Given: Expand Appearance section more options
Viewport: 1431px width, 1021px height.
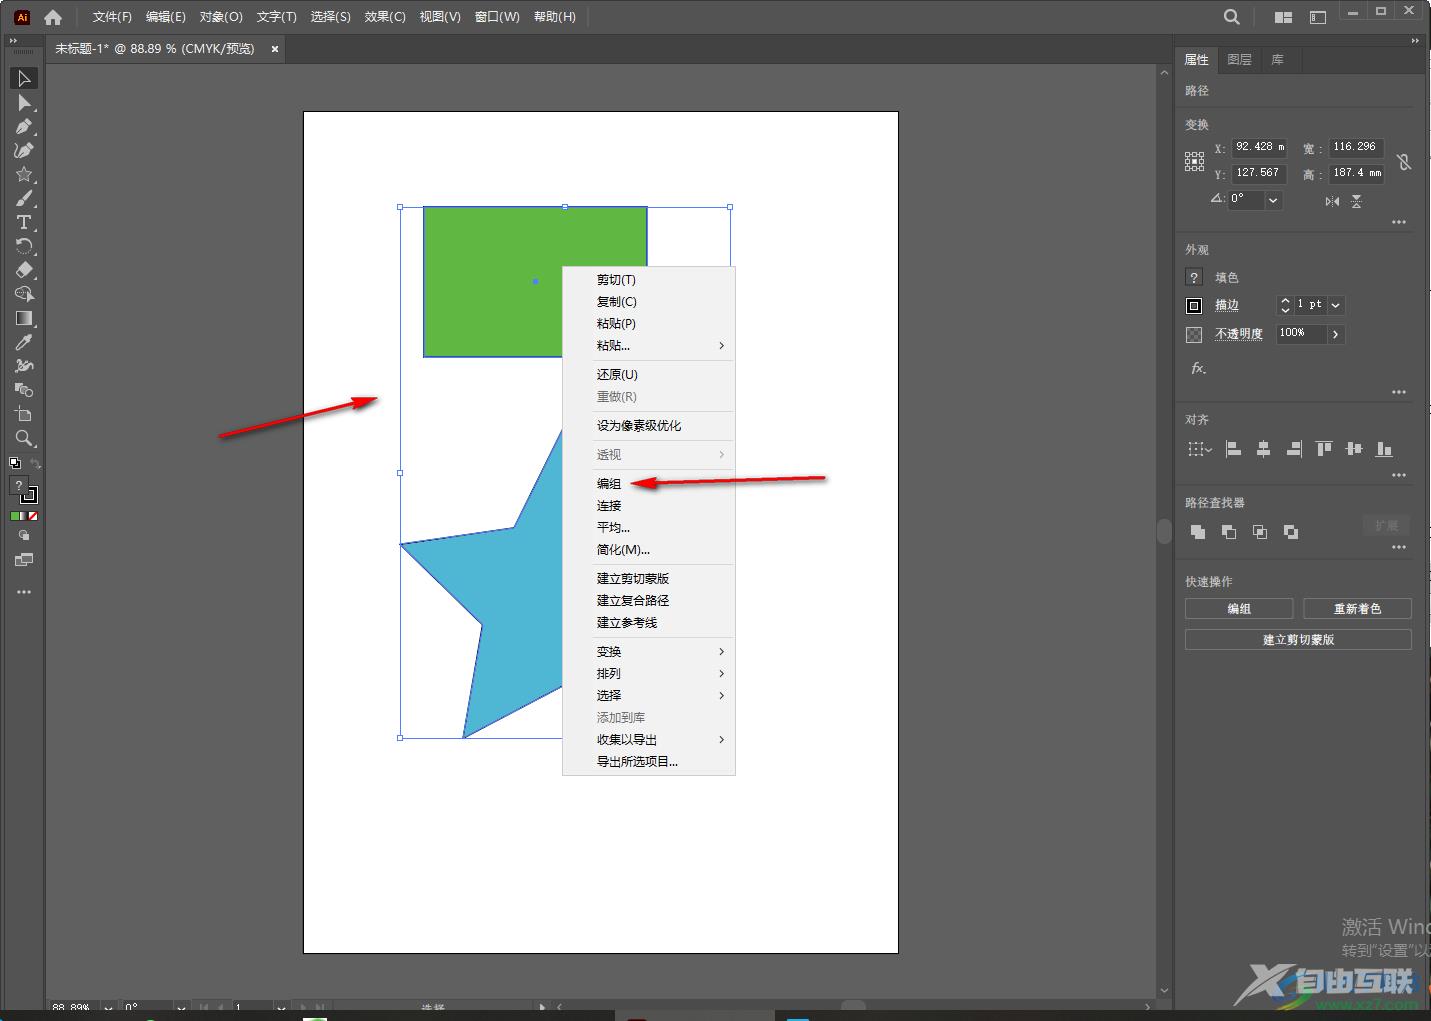Looking at the screenshot, I should pos(1399,392).
